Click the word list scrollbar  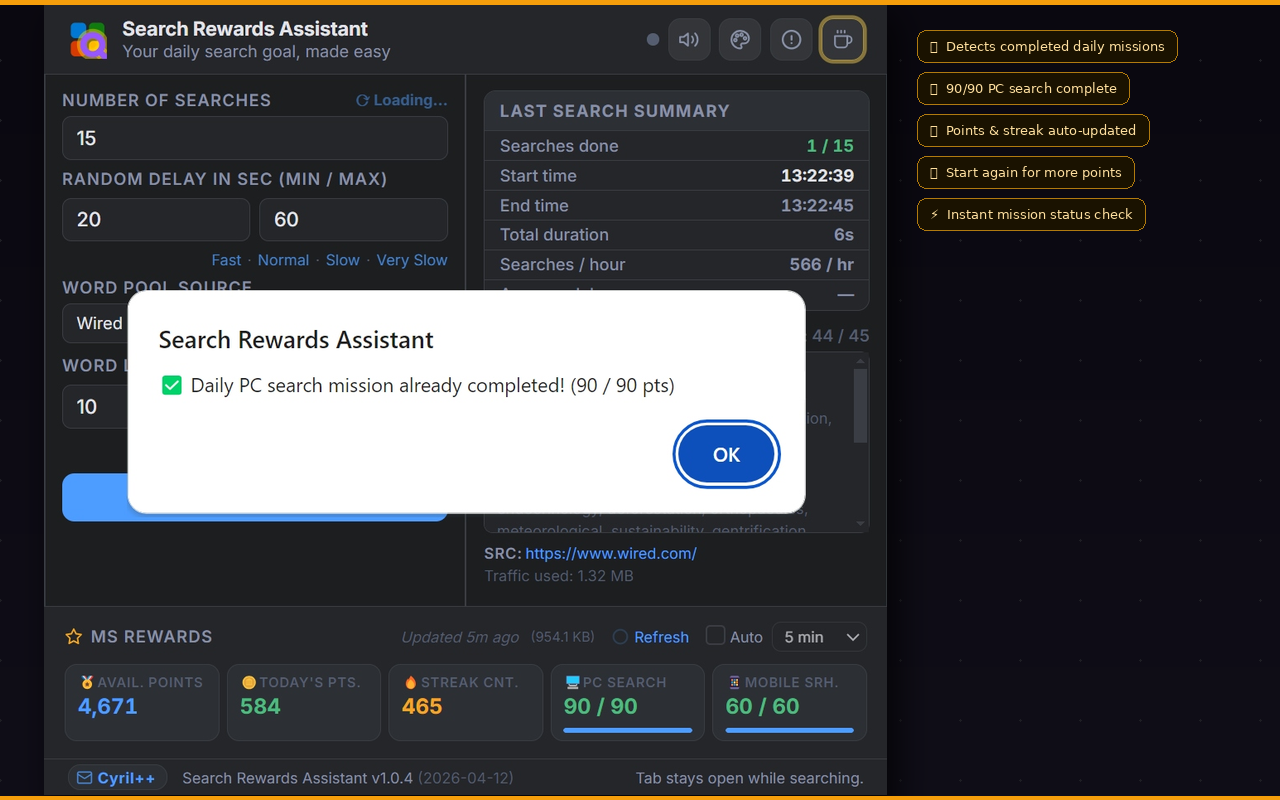(861, 405)
